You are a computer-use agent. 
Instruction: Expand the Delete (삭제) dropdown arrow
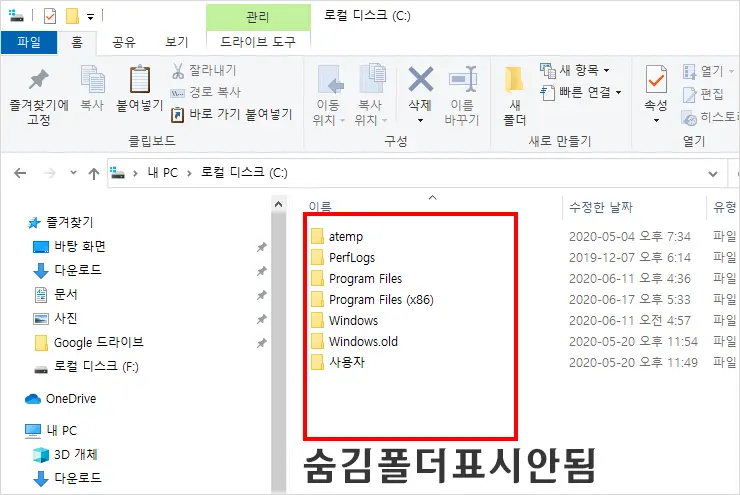pyautogui.click(x=420, y=121)
